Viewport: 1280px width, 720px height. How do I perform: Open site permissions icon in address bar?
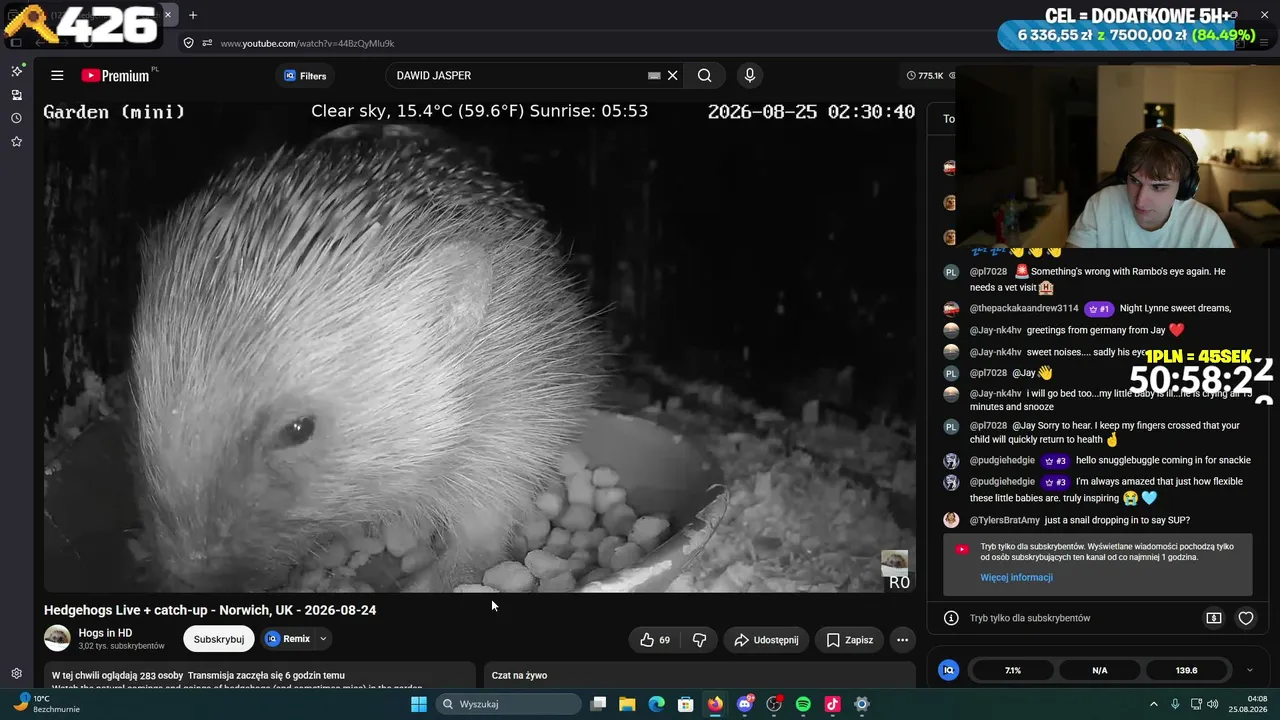pyautogui.click(x=207, y=43)
